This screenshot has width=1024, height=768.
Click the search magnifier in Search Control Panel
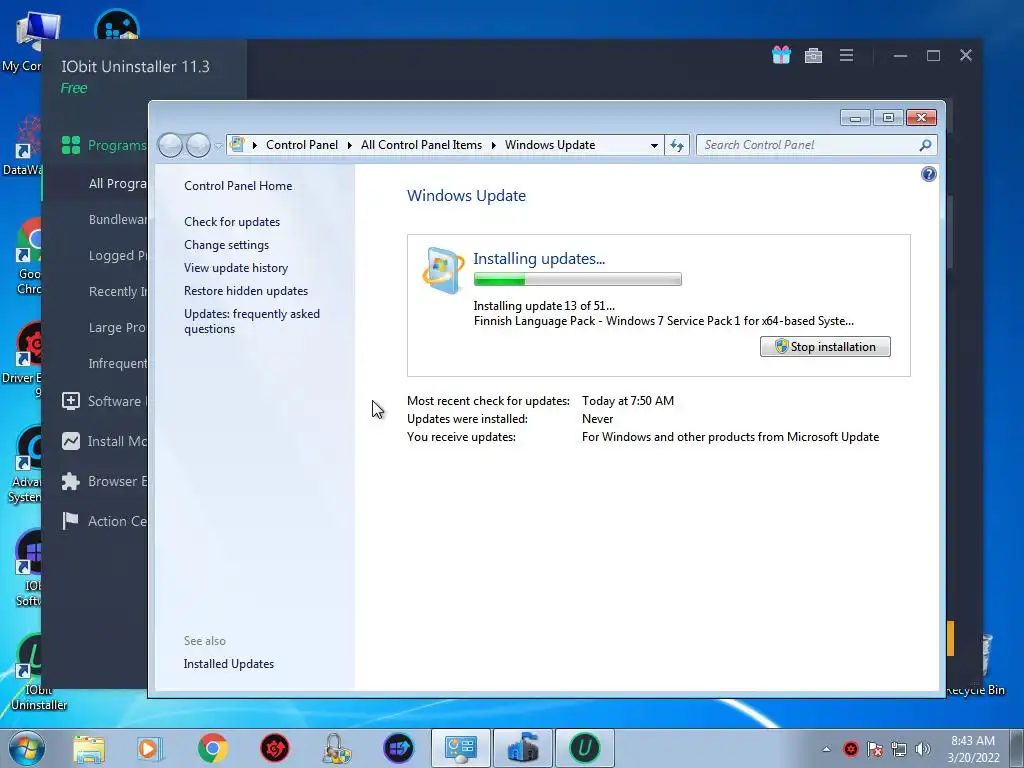925,145
